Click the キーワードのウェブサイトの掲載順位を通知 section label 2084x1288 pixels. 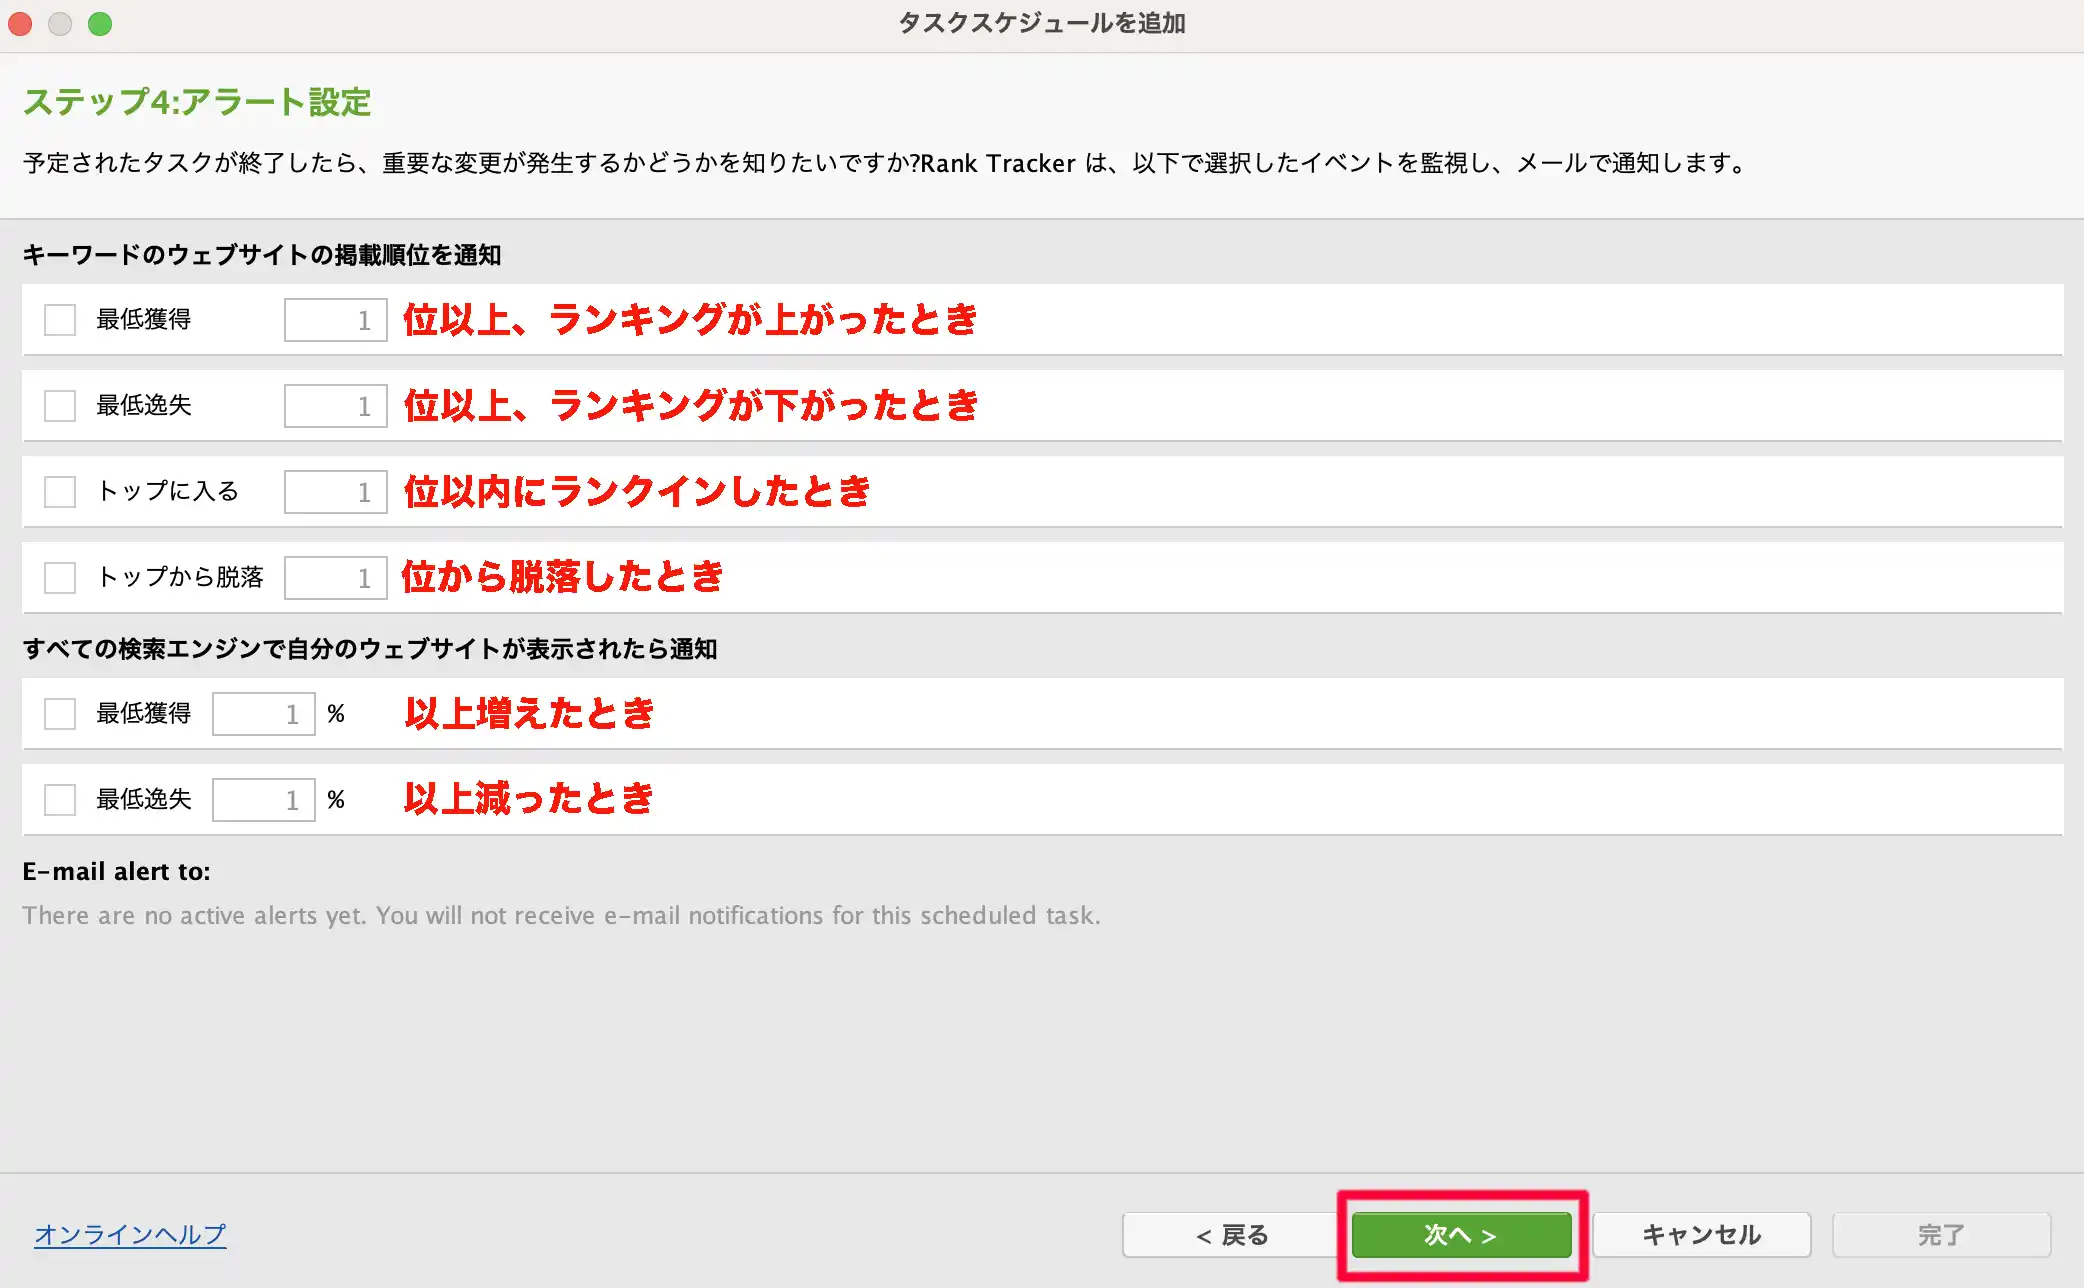pos(262,255)
